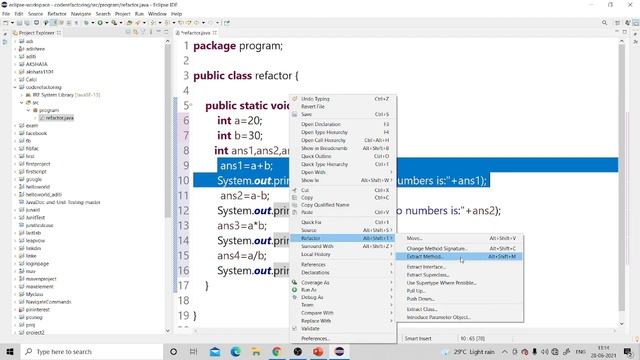Collapse the program package node

(x=29, y=111)
